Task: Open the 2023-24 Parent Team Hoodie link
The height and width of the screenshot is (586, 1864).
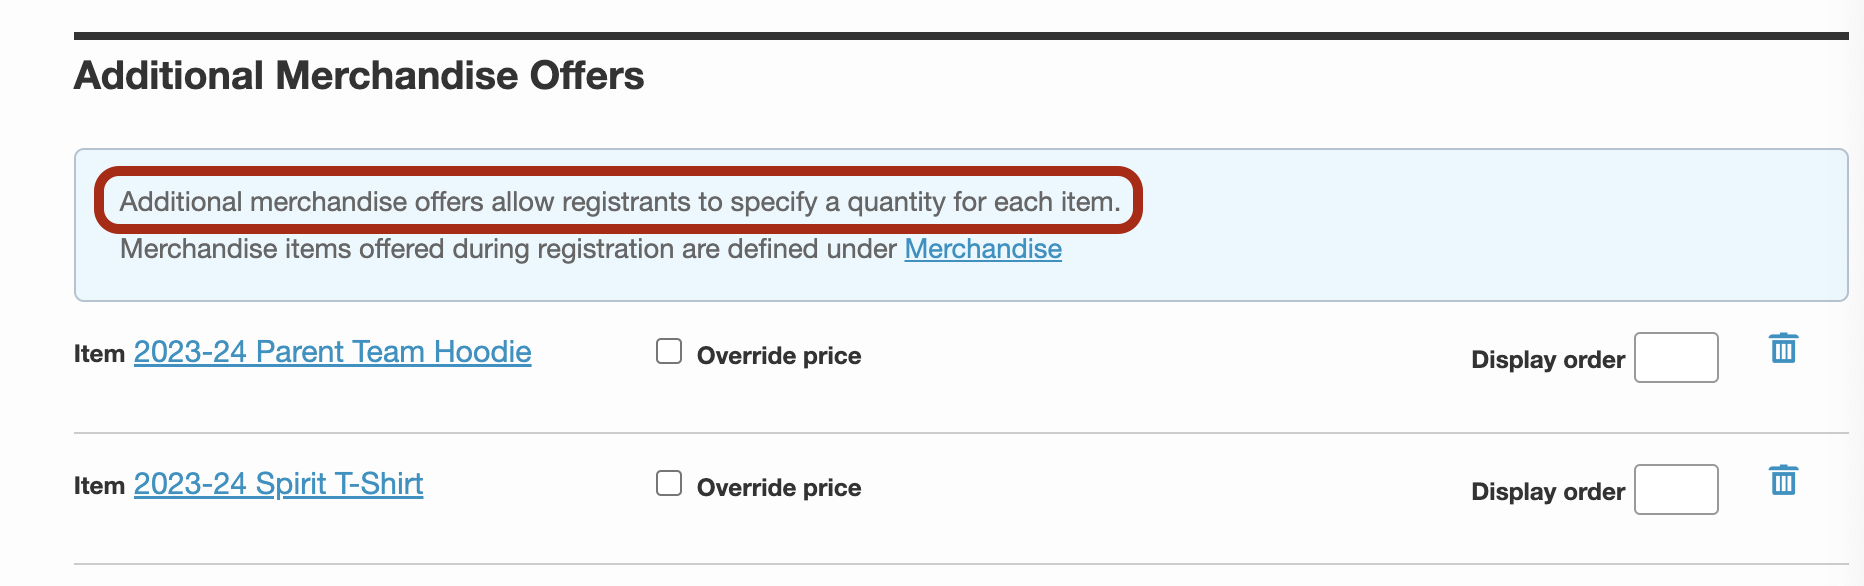Action: coord(332,352)
